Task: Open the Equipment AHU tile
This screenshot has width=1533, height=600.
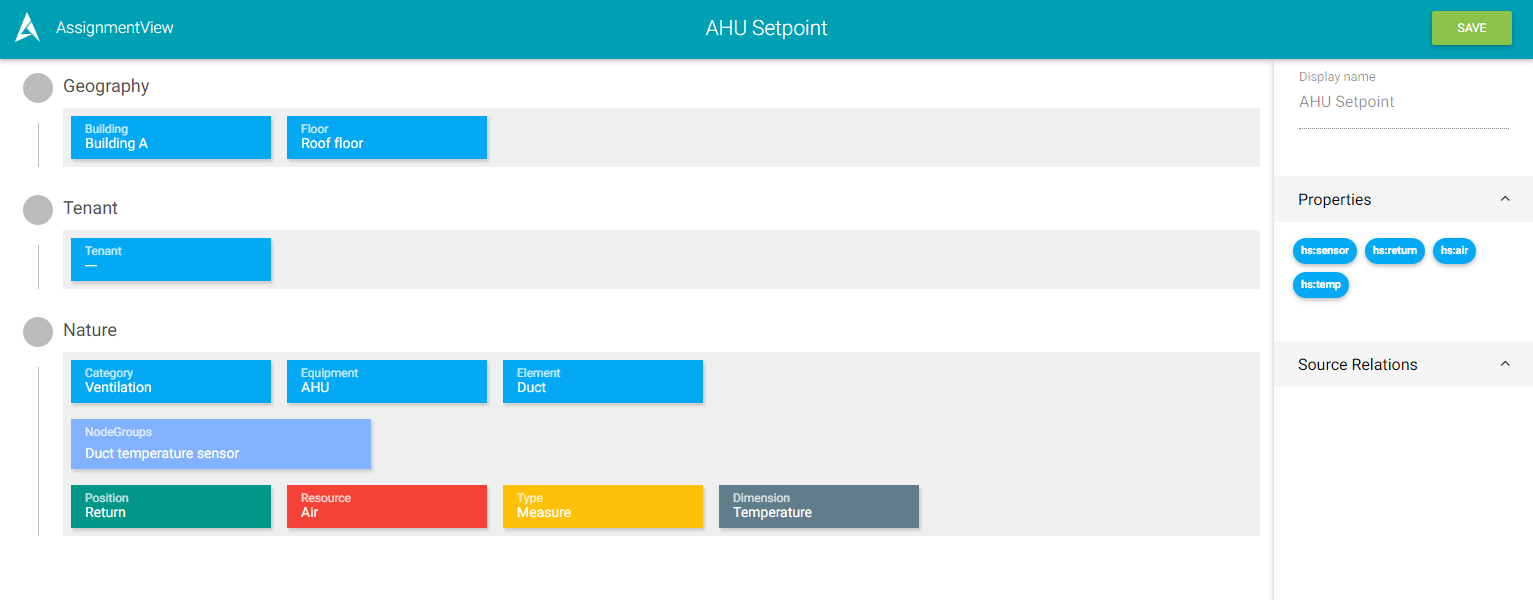Action: [387, 381]
